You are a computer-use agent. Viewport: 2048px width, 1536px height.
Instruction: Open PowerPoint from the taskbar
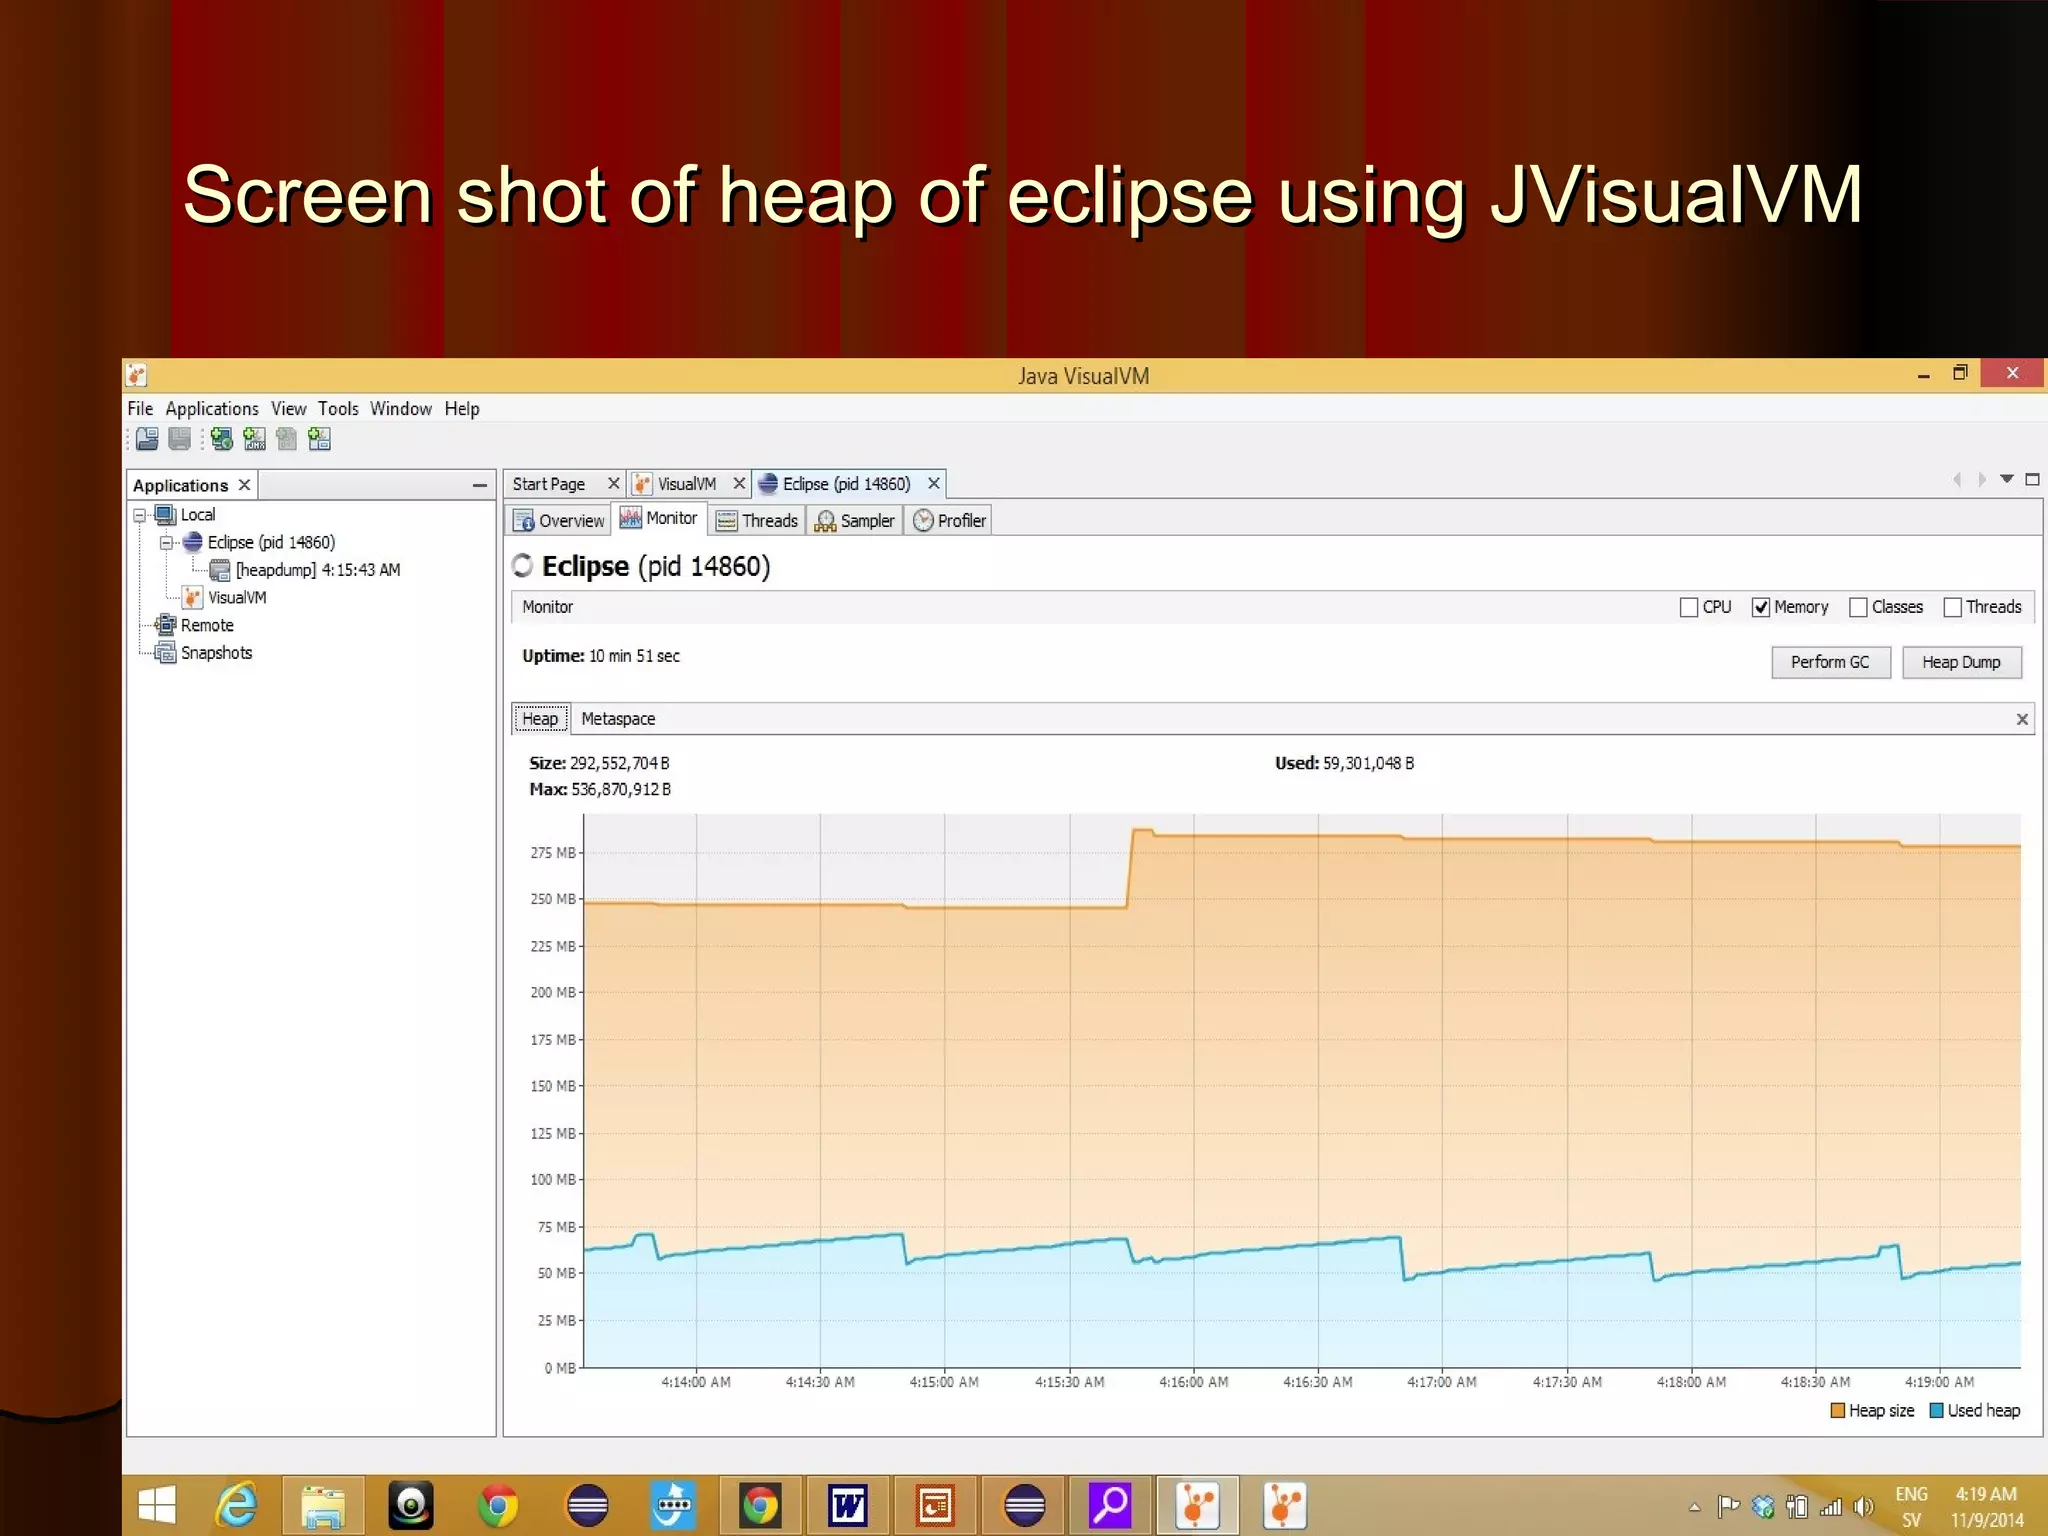tap(934, 1505)
